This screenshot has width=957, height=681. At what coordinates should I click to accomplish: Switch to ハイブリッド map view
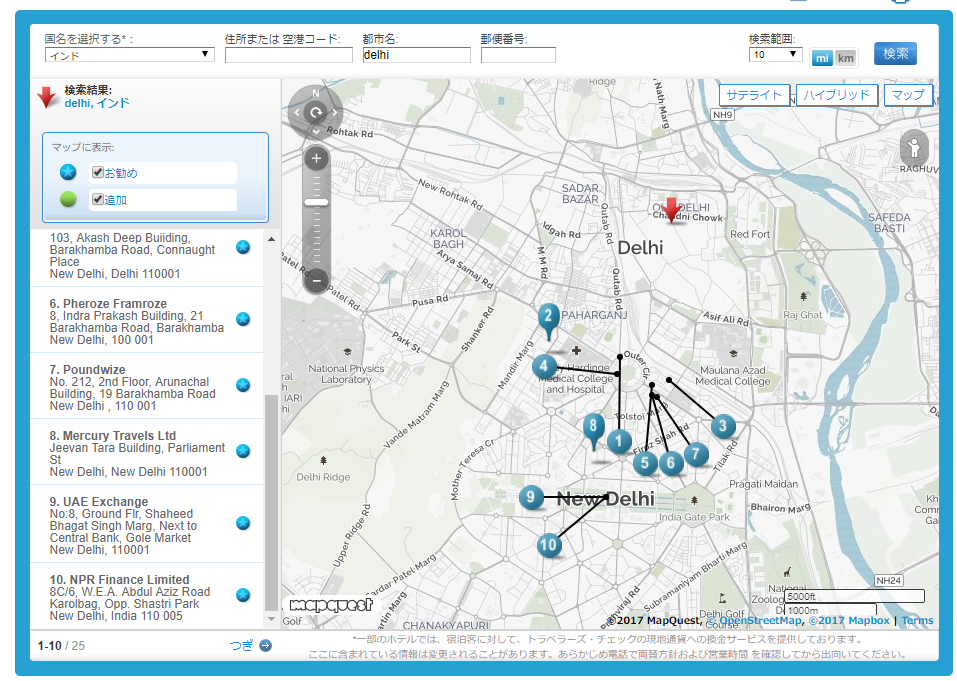point(837,96)
